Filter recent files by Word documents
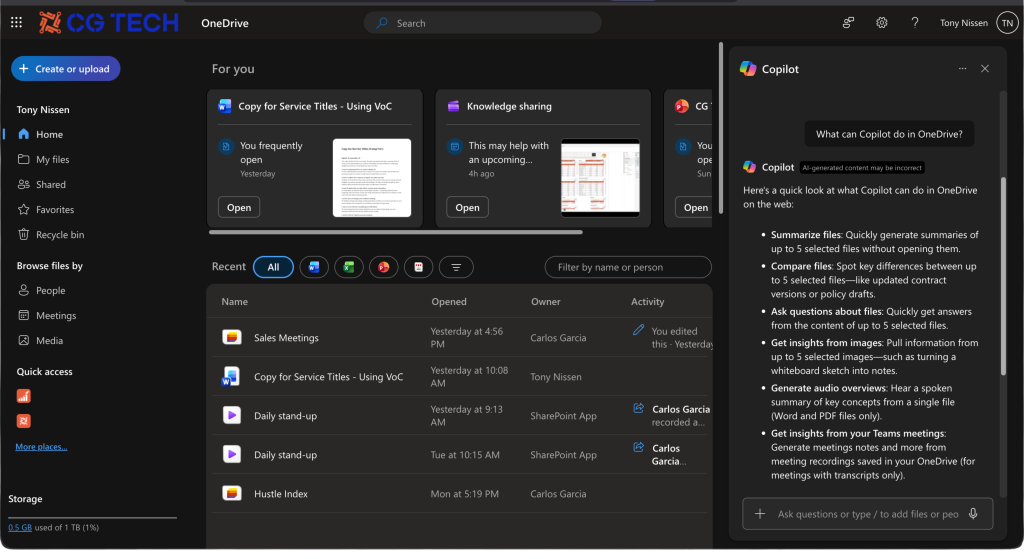1024x559 pixels. coord(314,267)
